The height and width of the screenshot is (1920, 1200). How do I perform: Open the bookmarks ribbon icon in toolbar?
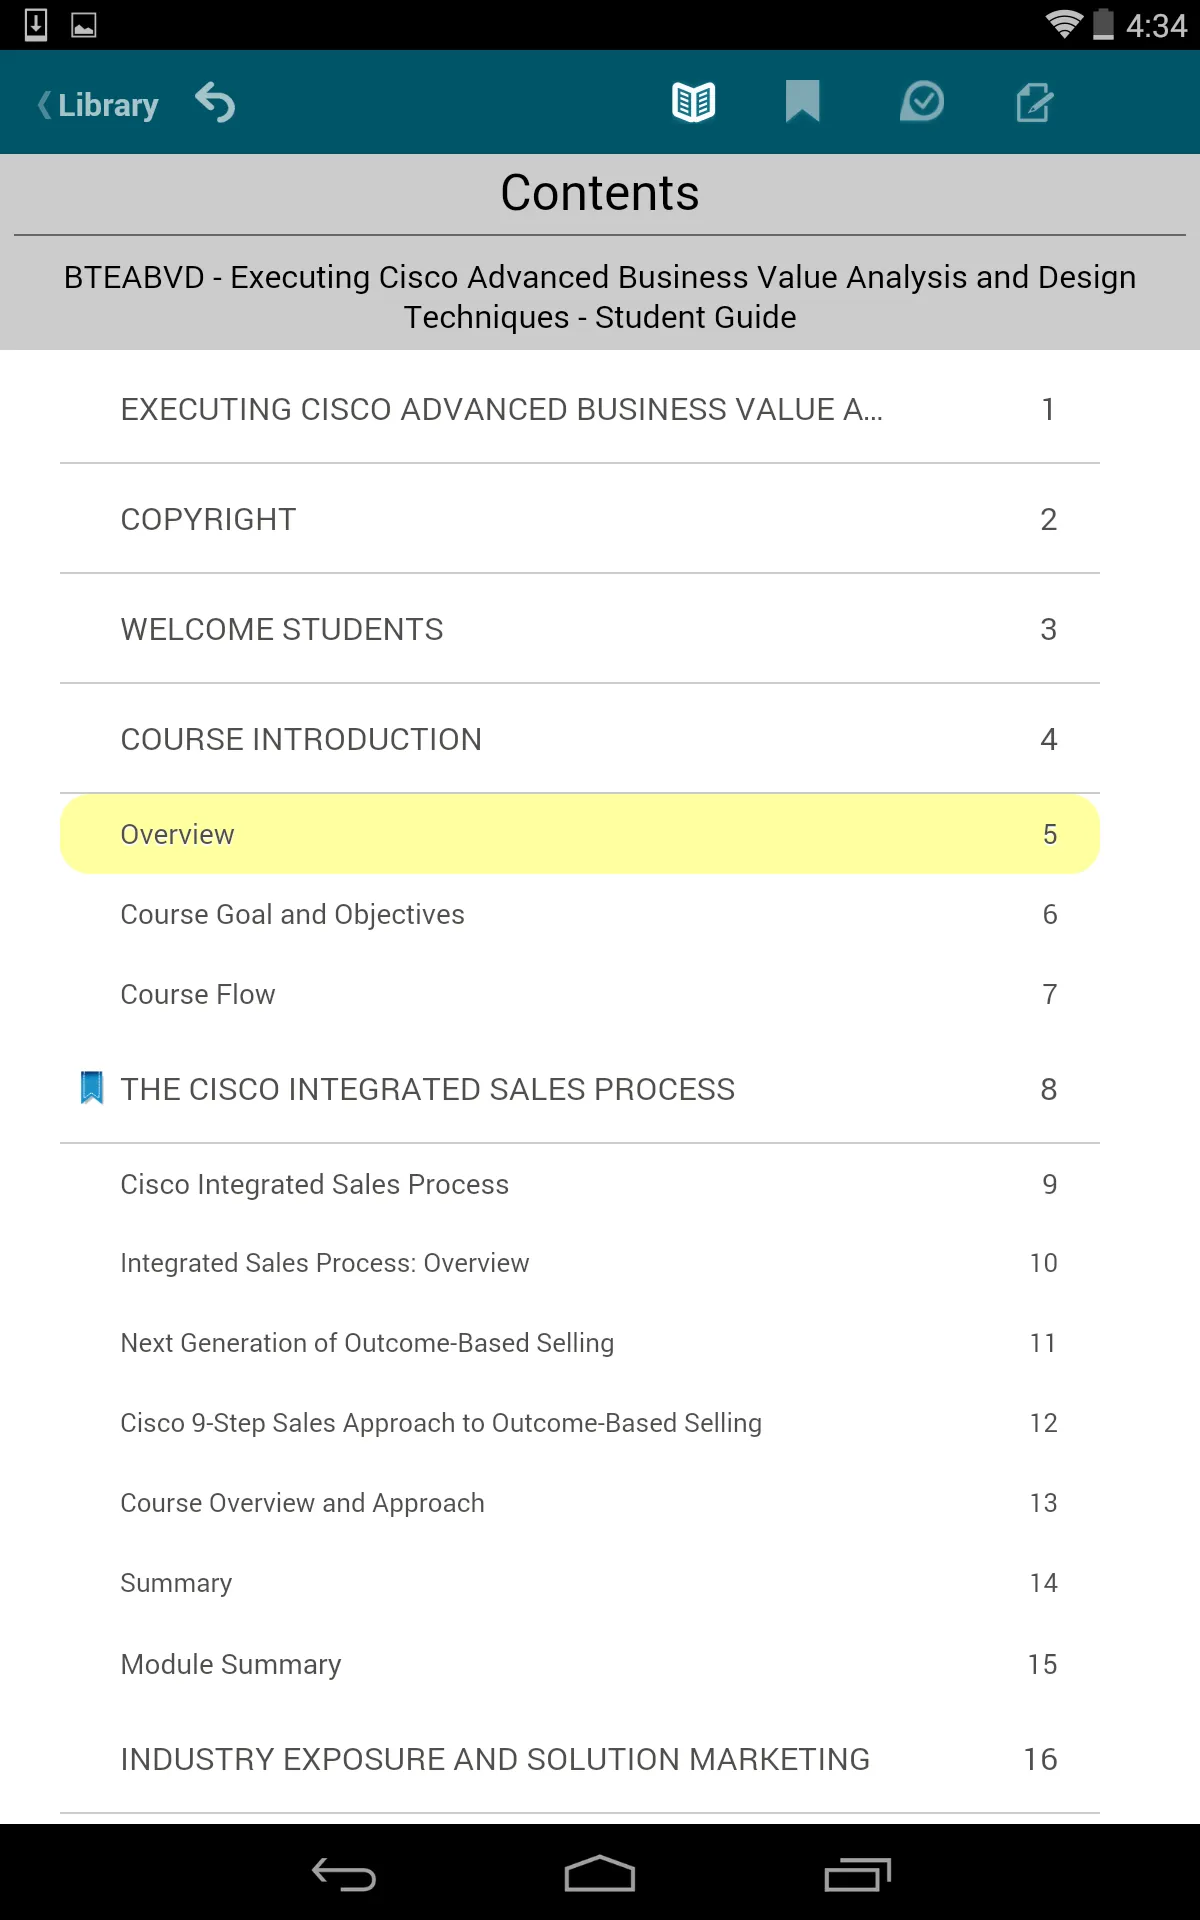[x=803, y=102]
